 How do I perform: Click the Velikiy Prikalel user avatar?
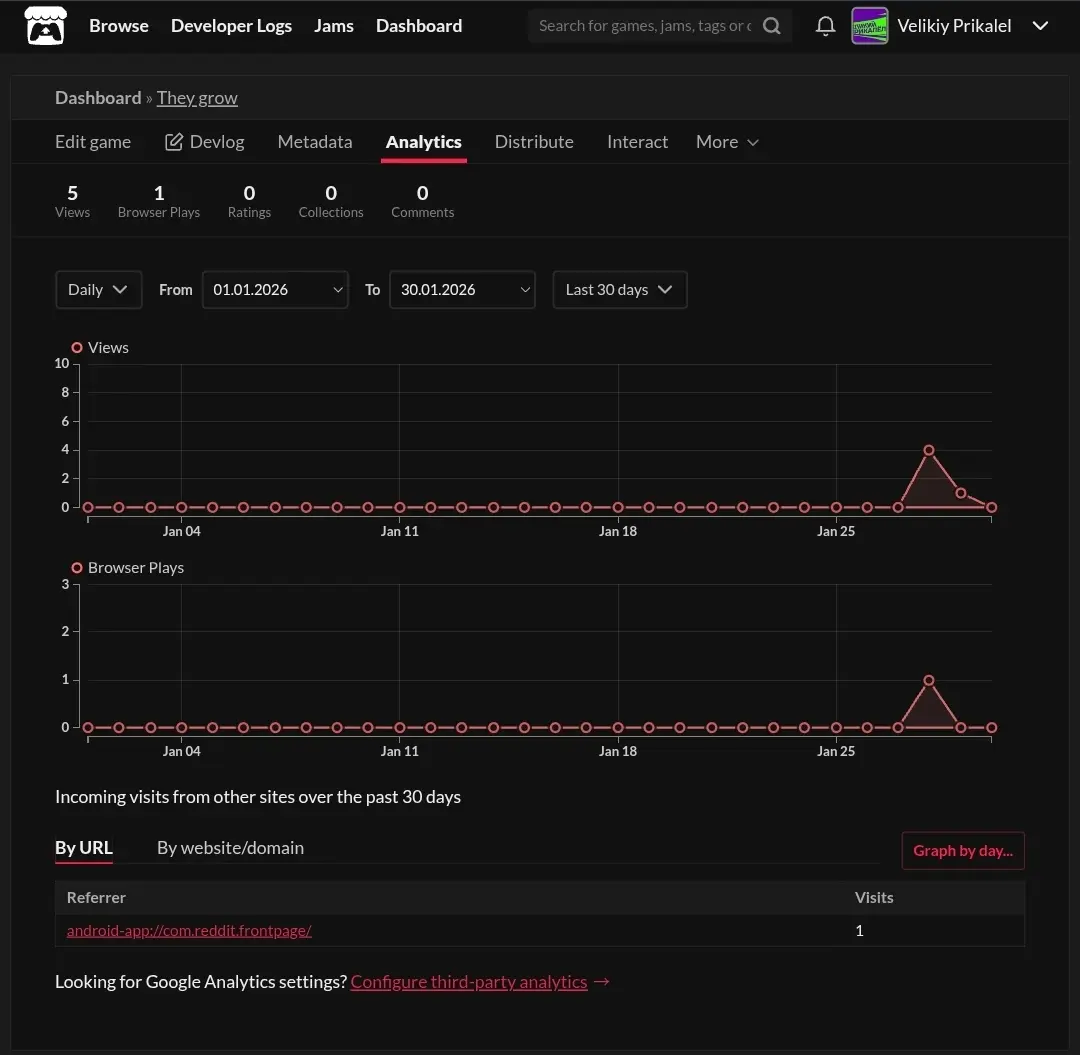(869, 26)
